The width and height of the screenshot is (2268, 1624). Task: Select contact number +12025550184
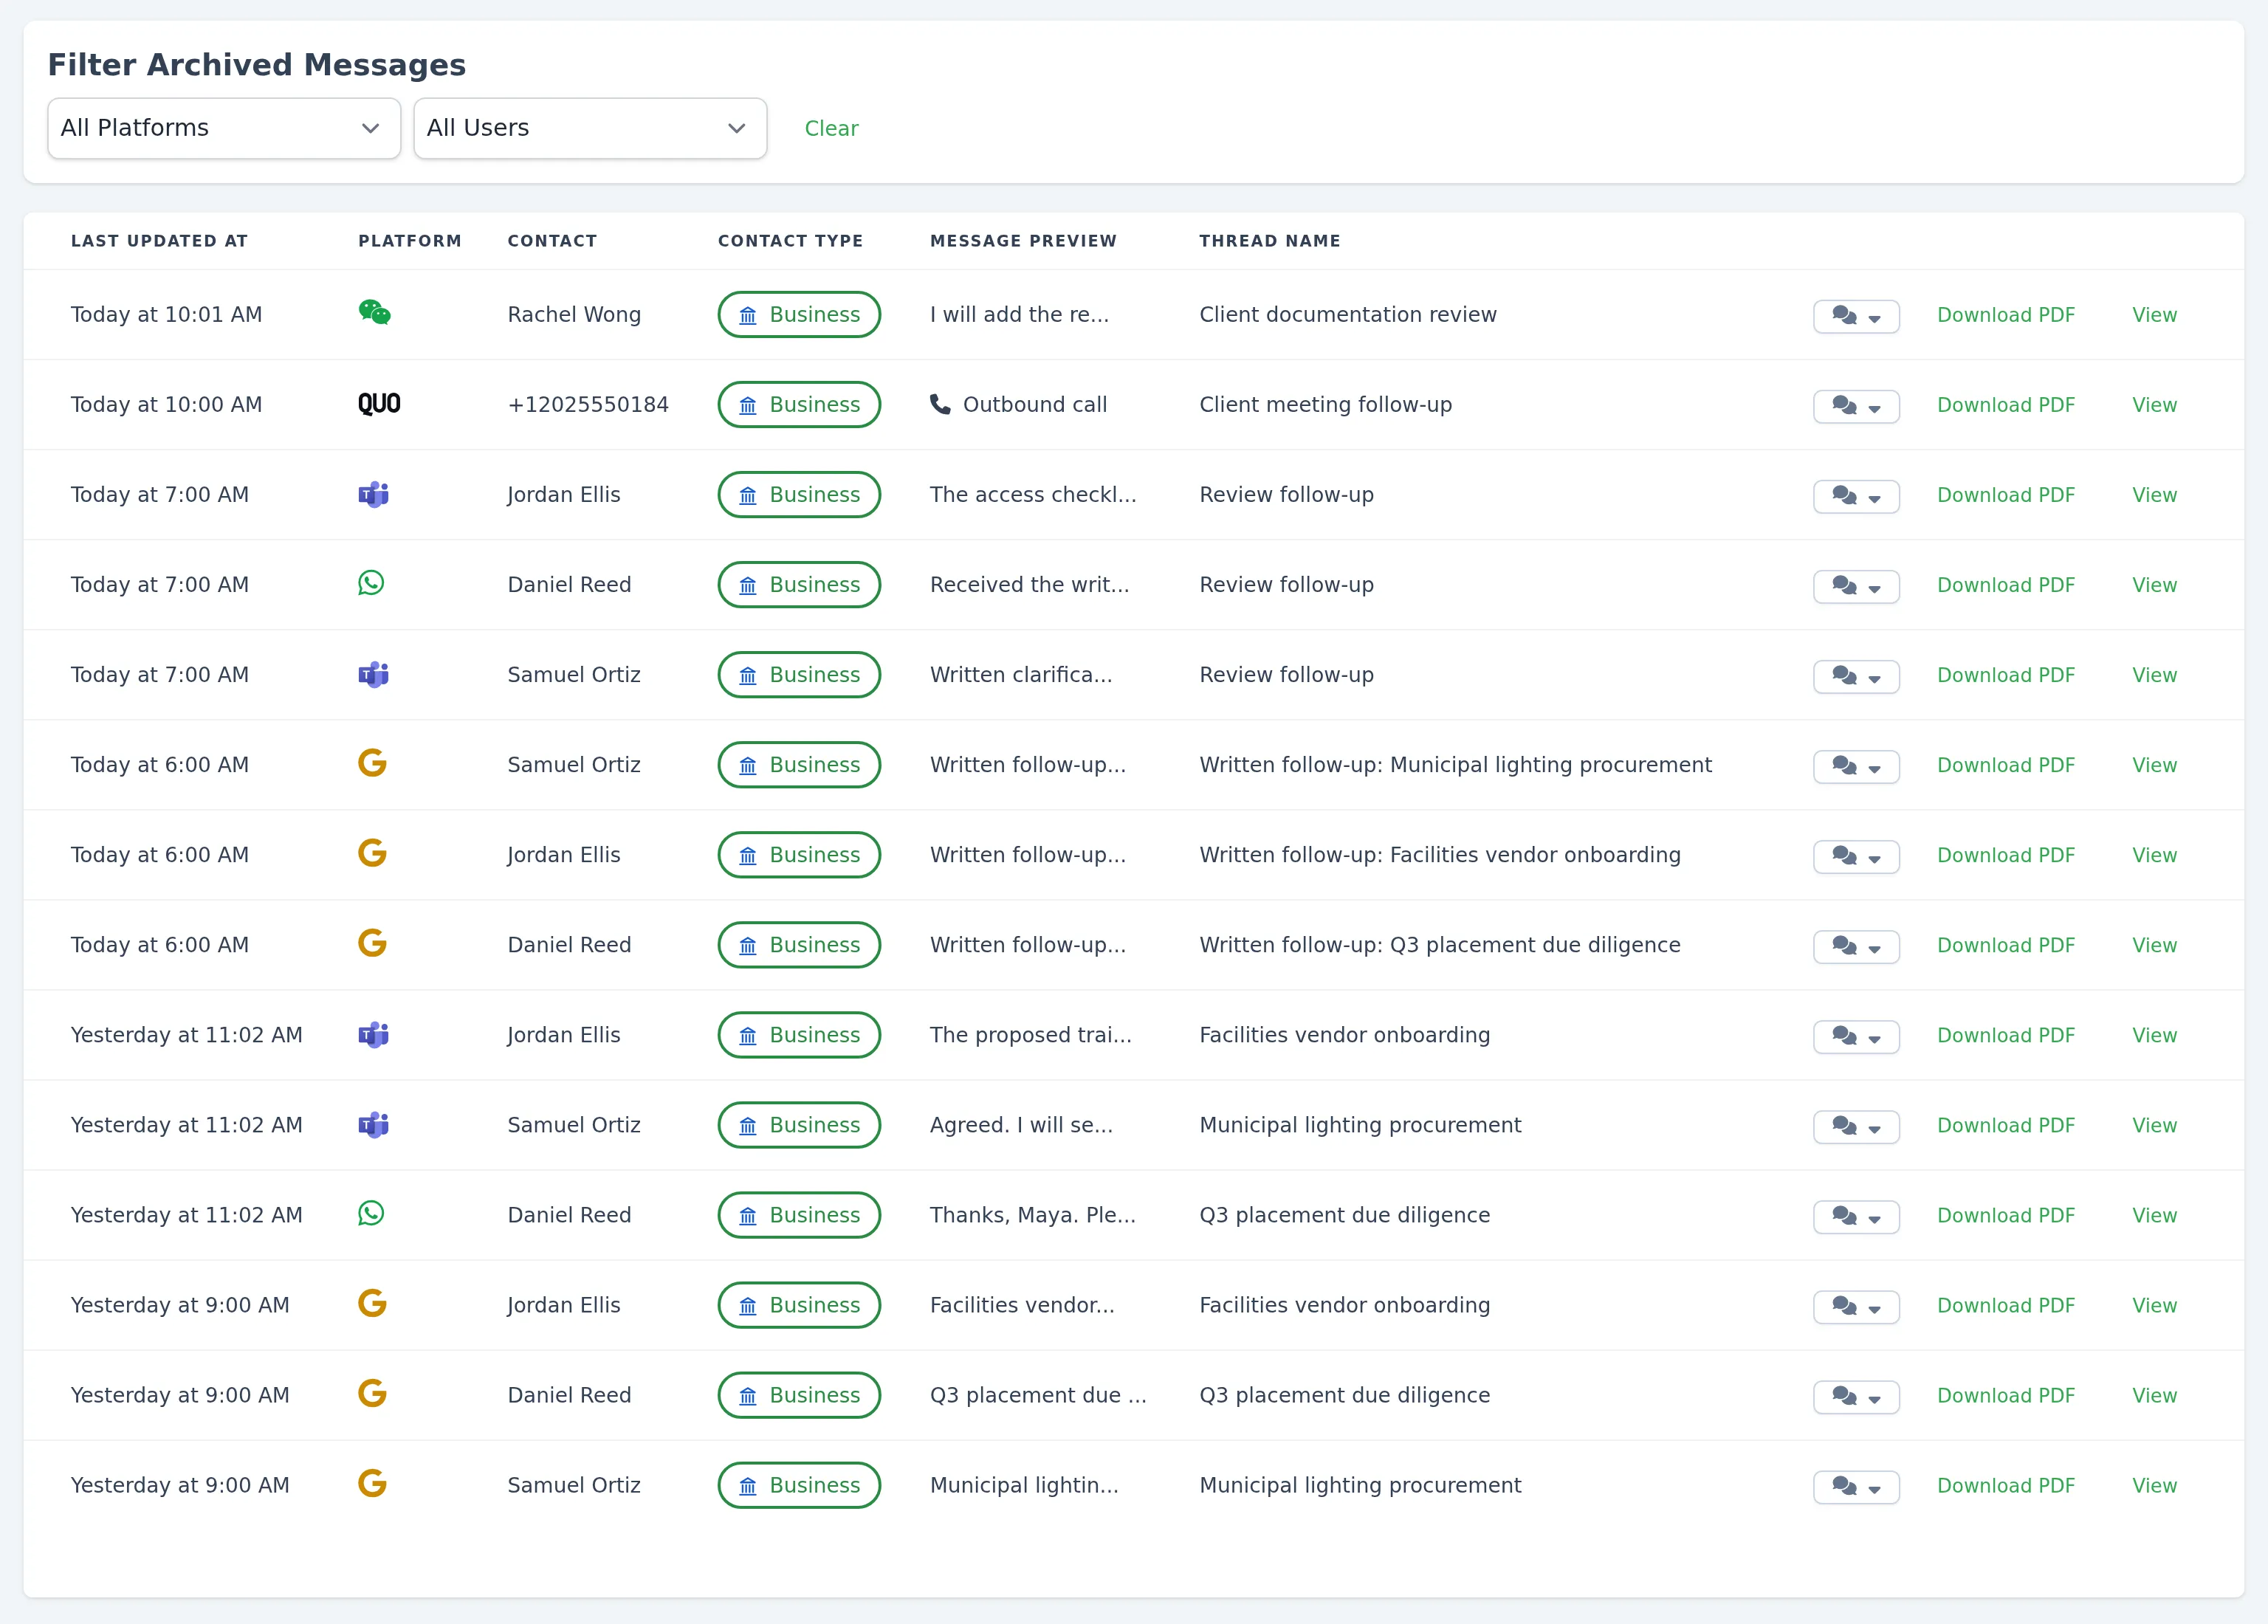588,404
